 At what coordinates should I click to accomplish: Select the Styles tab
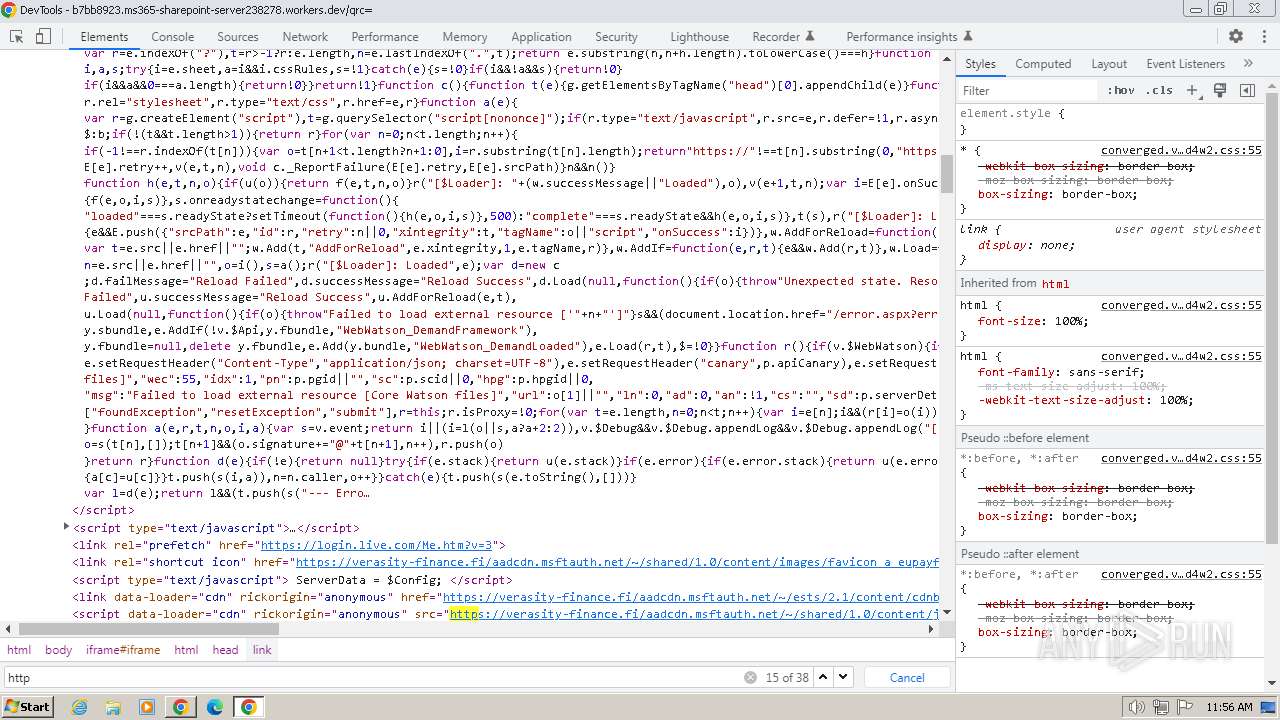tap(980, 63)
